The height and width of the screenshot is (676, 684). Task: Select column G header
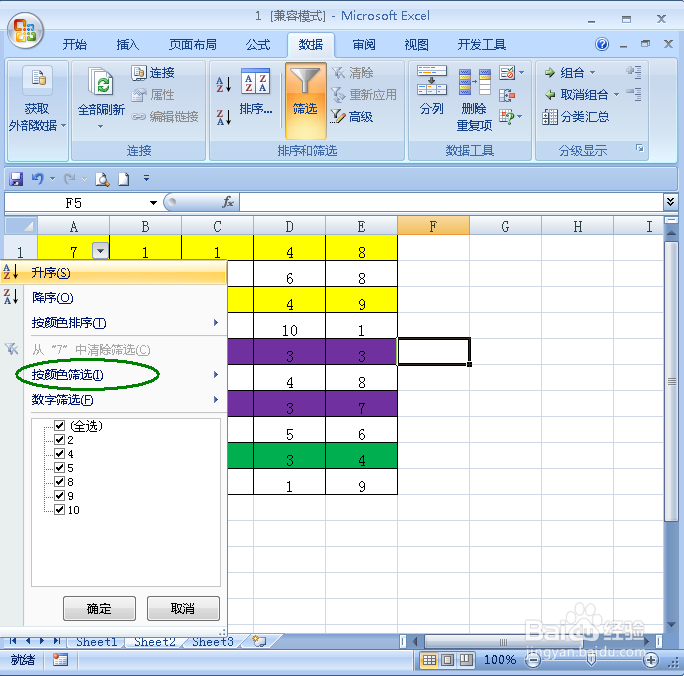[x=505, y=226]
